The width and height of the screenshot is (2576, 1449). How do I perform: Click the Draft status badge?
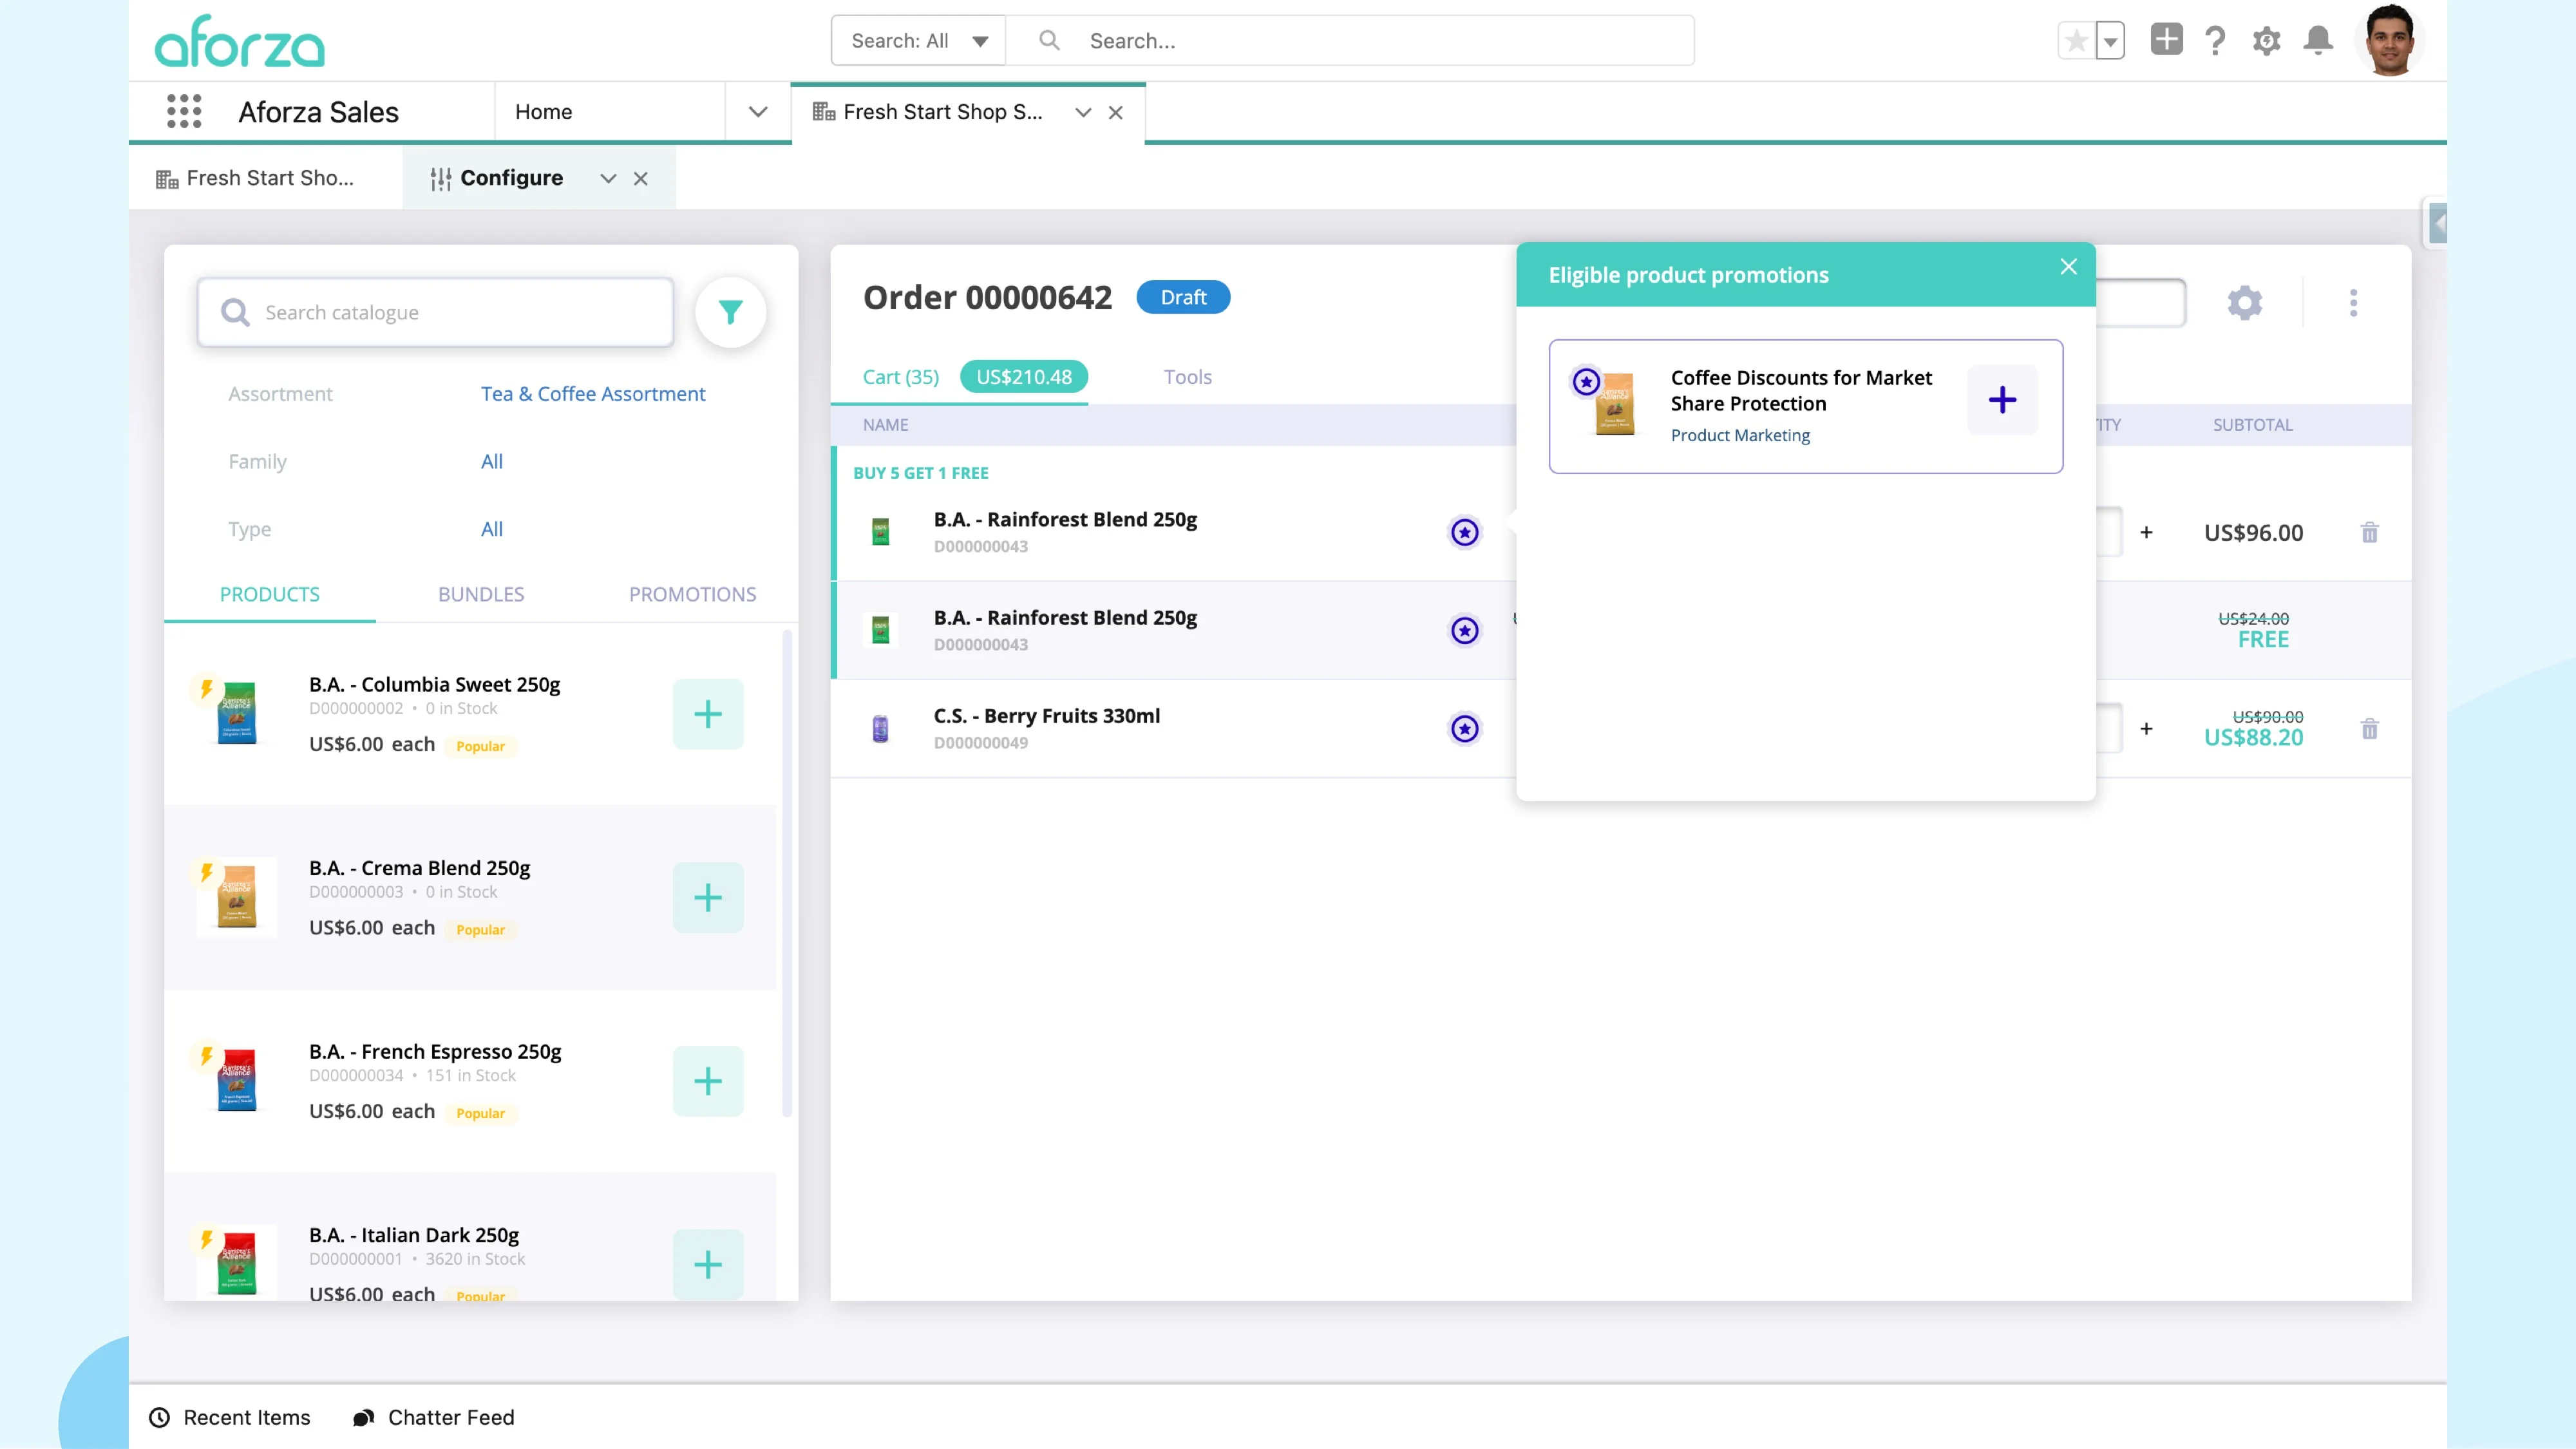pos(1184,297)
